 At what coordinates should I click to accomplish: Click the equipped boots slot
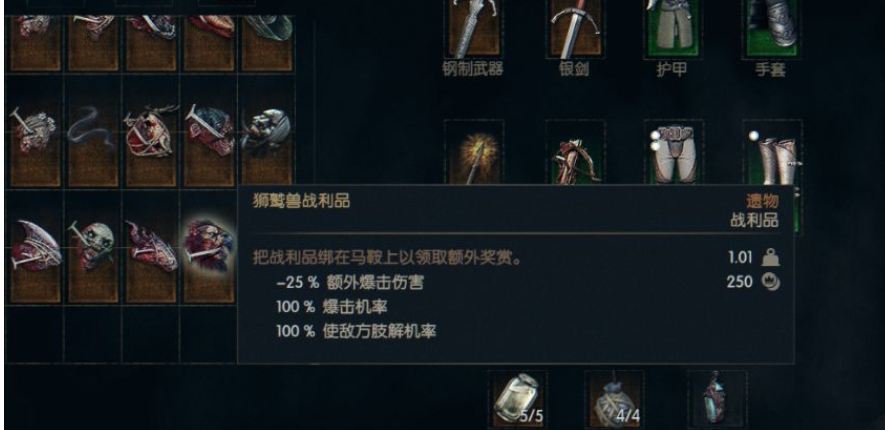772,152
